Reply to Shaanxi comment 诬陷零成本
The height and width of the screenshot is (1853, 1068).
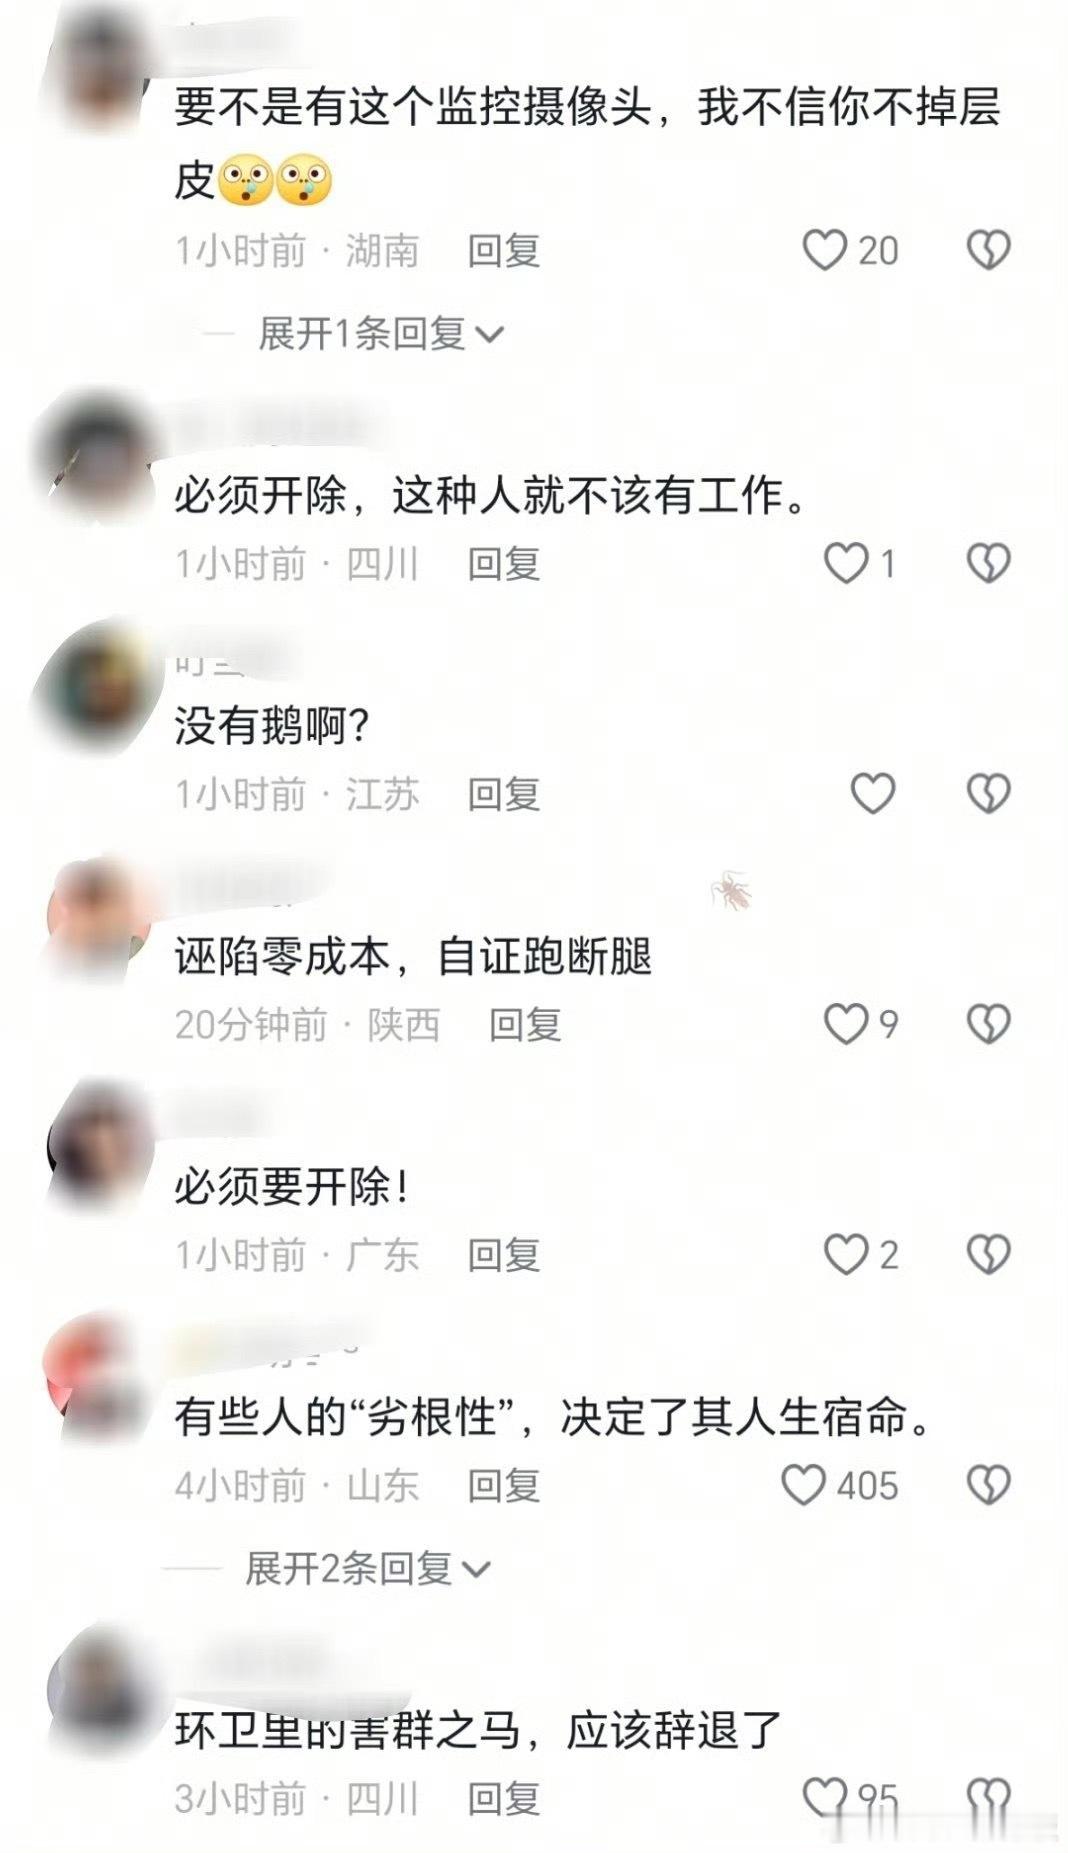coord(525,1025)
